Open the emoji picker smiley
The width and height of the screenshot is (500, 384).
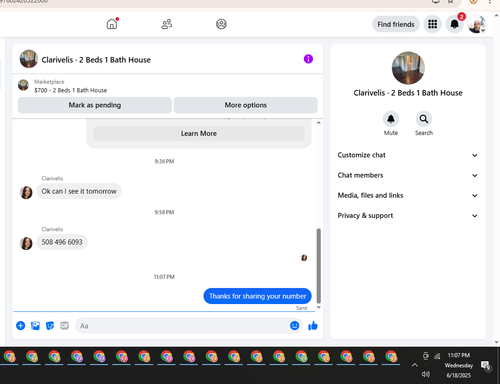[x=295, y=326]
